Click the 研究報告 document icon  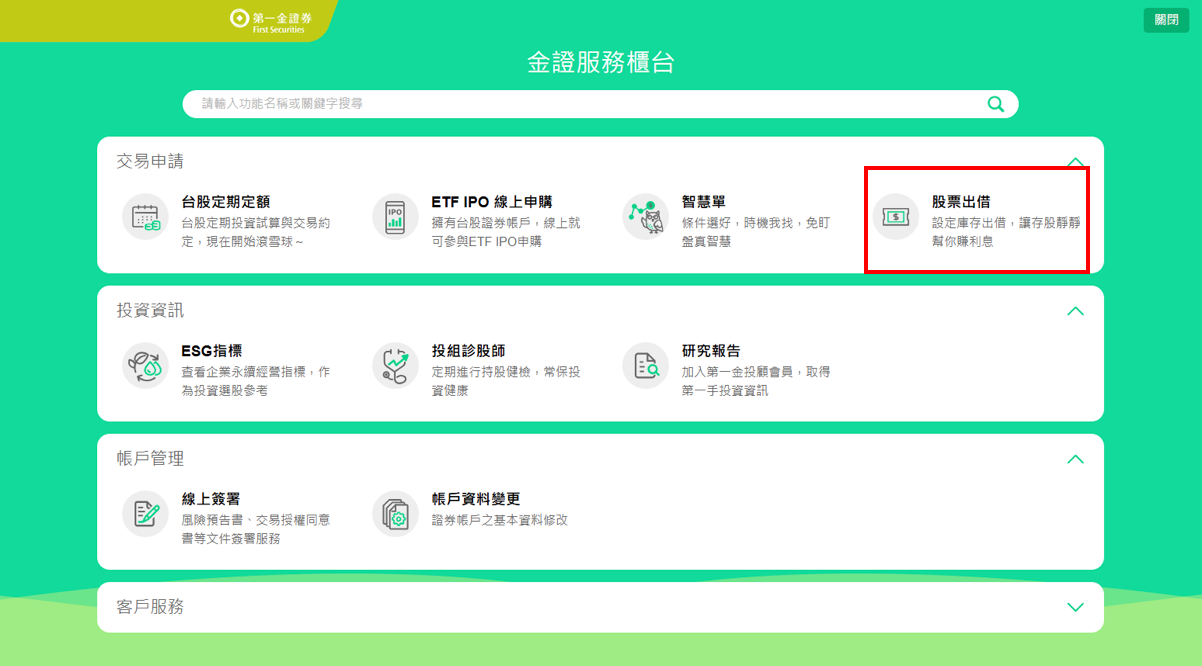[x=645, y=365]
